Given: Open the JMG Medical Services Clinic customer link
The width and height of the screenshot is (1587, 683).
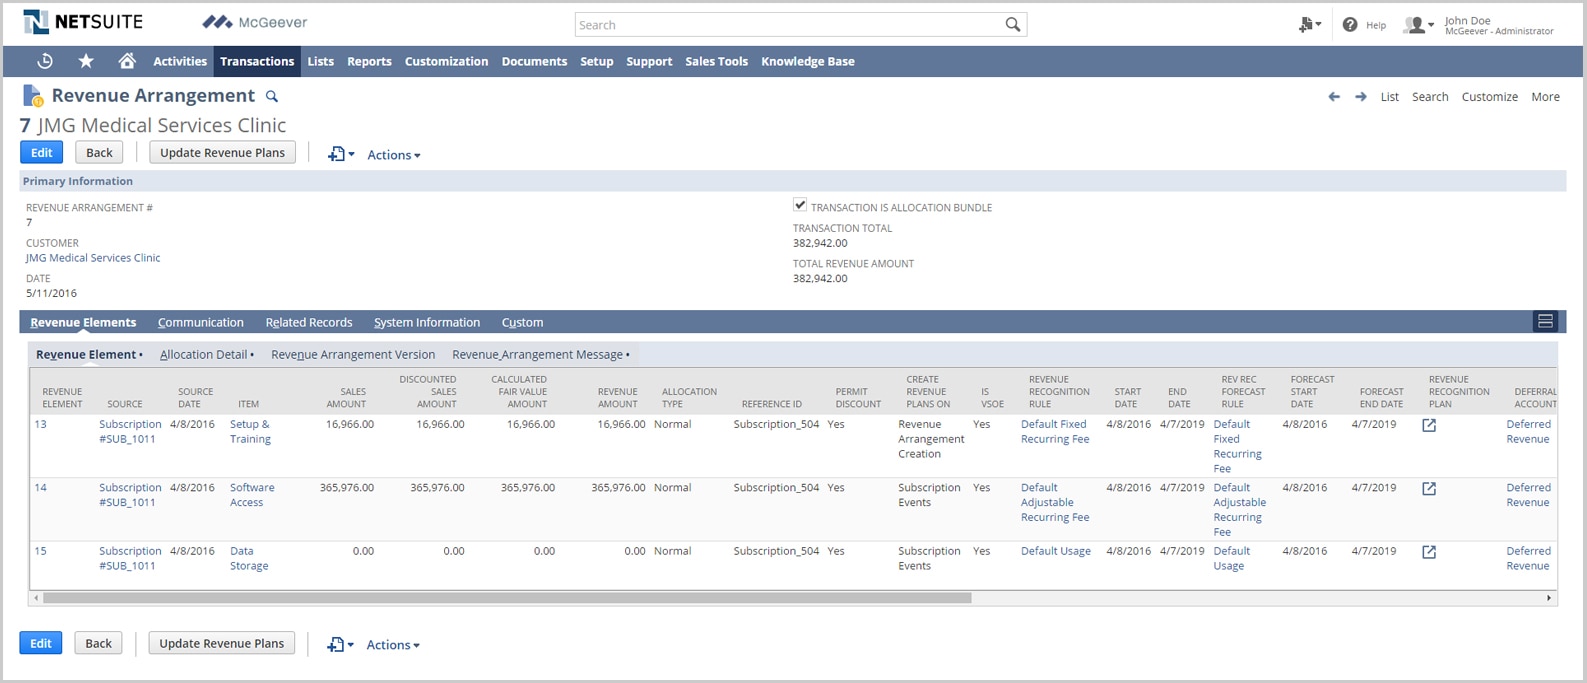Looking at the screenshot, I should click(x=93, y=258).
